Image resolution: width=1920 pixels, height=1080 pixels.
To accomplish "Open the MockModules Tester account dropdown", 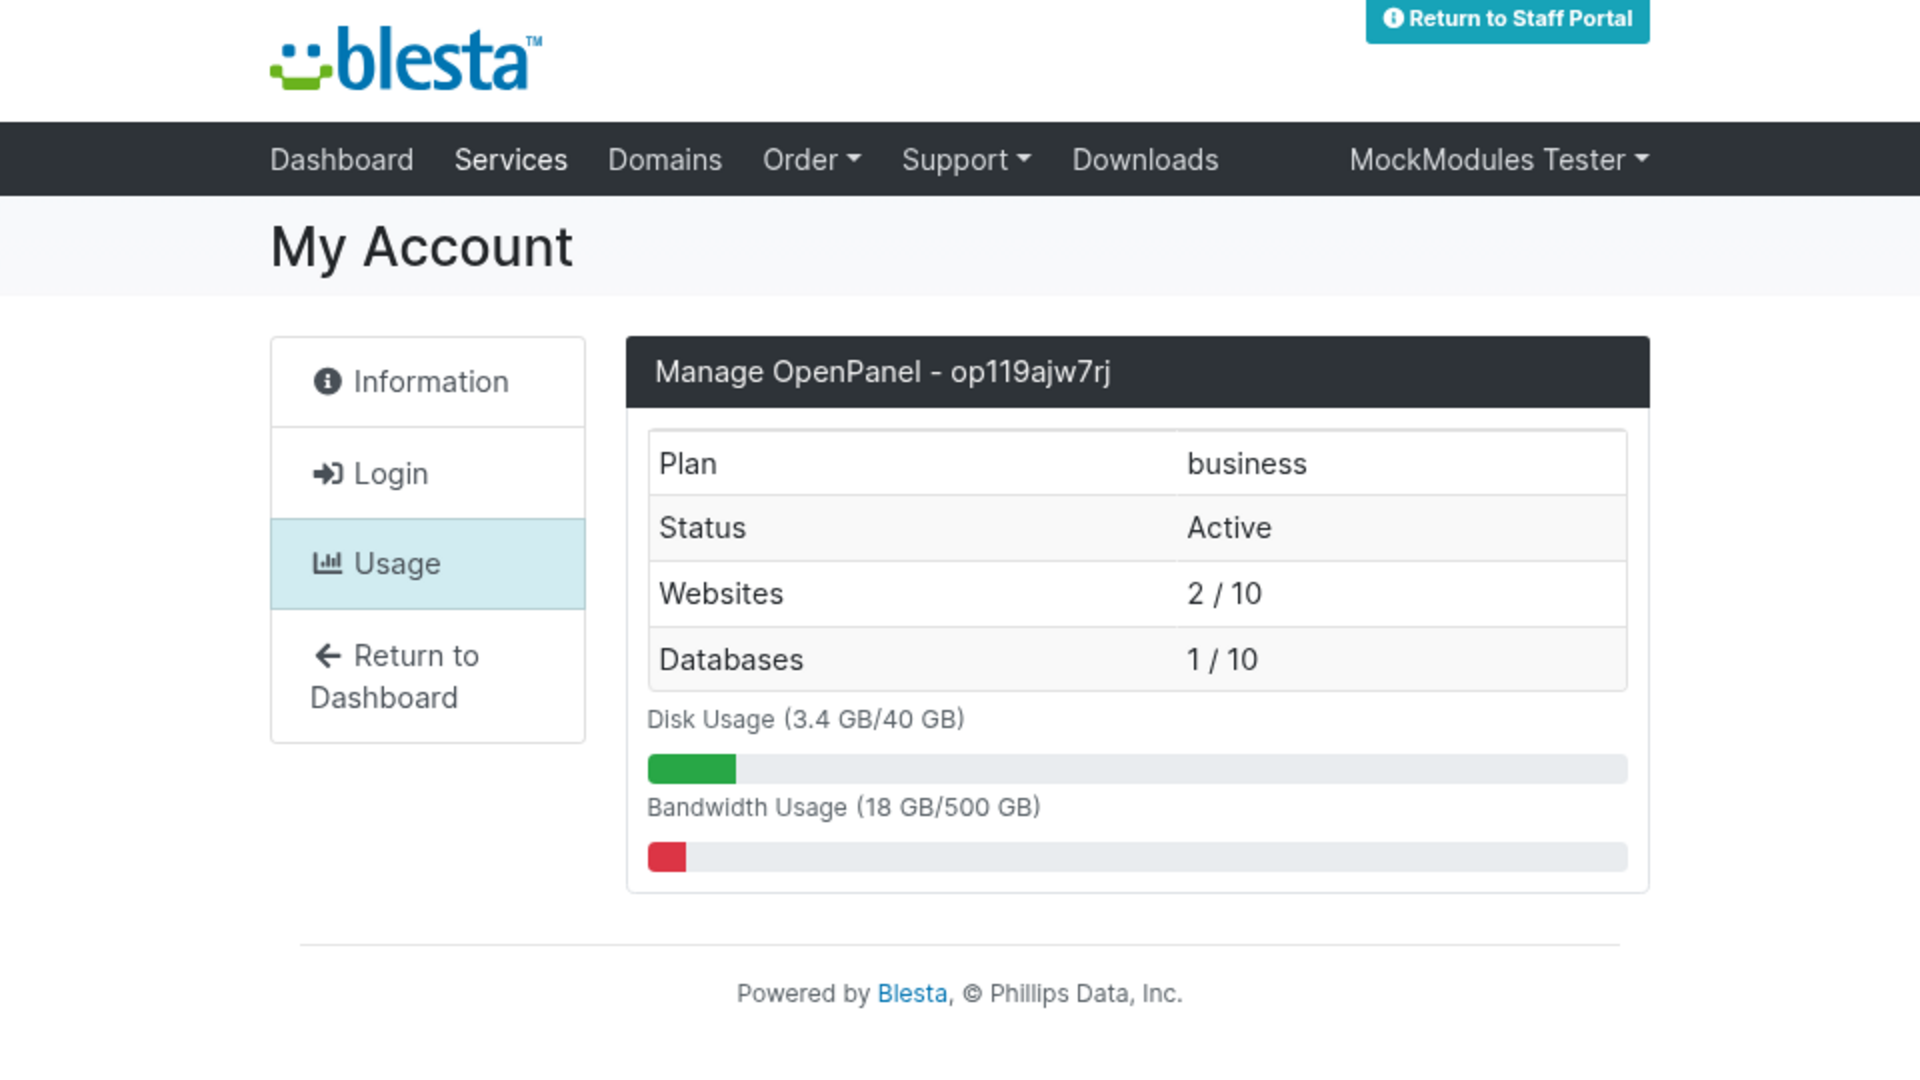I will (x=1499, y=159).
